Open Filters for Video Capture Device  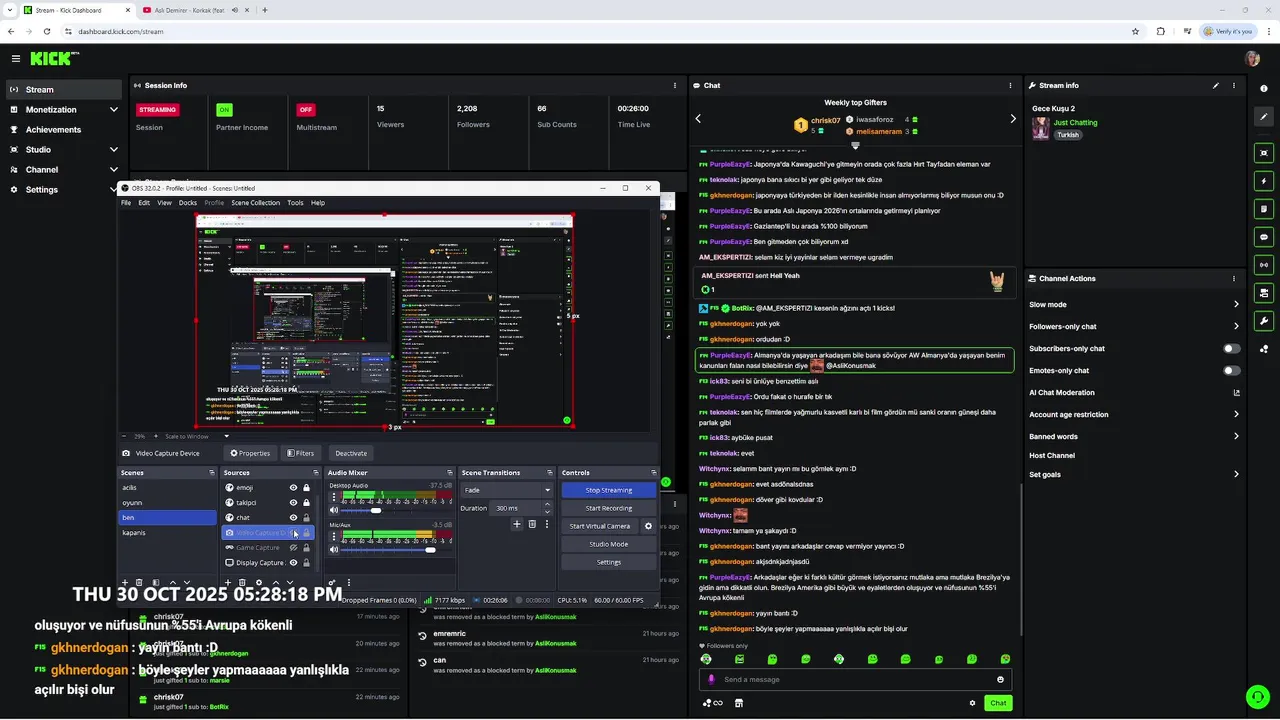tap(300, 453)
